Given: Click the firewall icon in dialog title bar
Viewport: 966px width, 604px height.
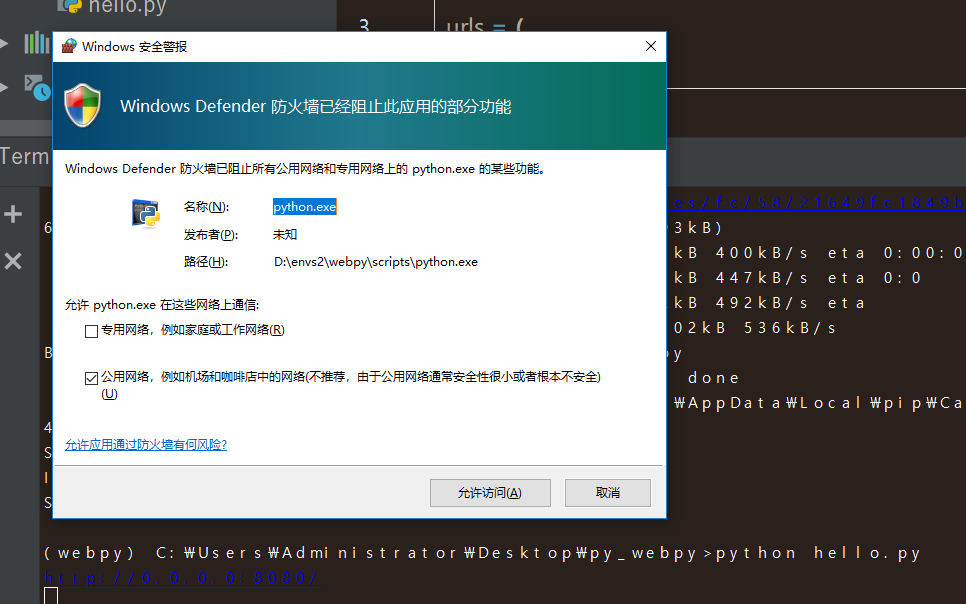Looking at the screenshot, I should point(69,46).
